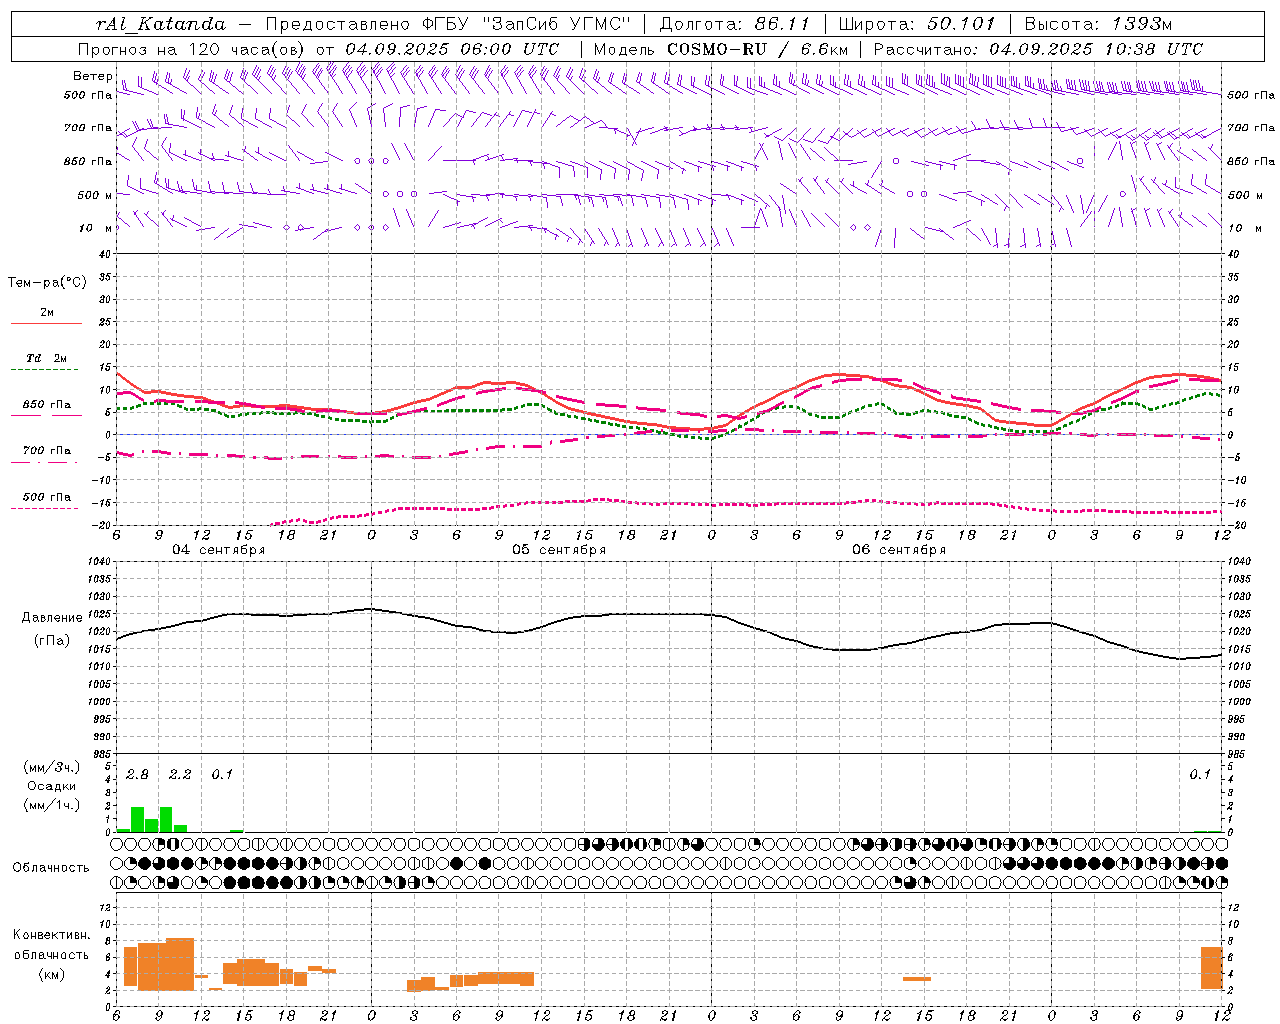Click the 'Конвективн.' convective label
The width and height of the screenshot is (1280, 1024).
pos(51,935)
